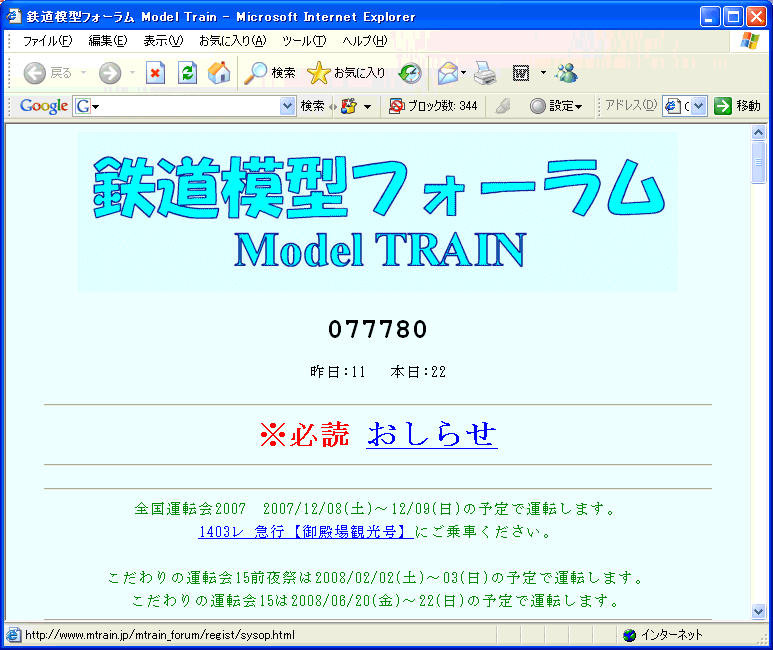Open Search pane with magnifier icon
Screen dimensions: 773x650
tap(270, 73)
